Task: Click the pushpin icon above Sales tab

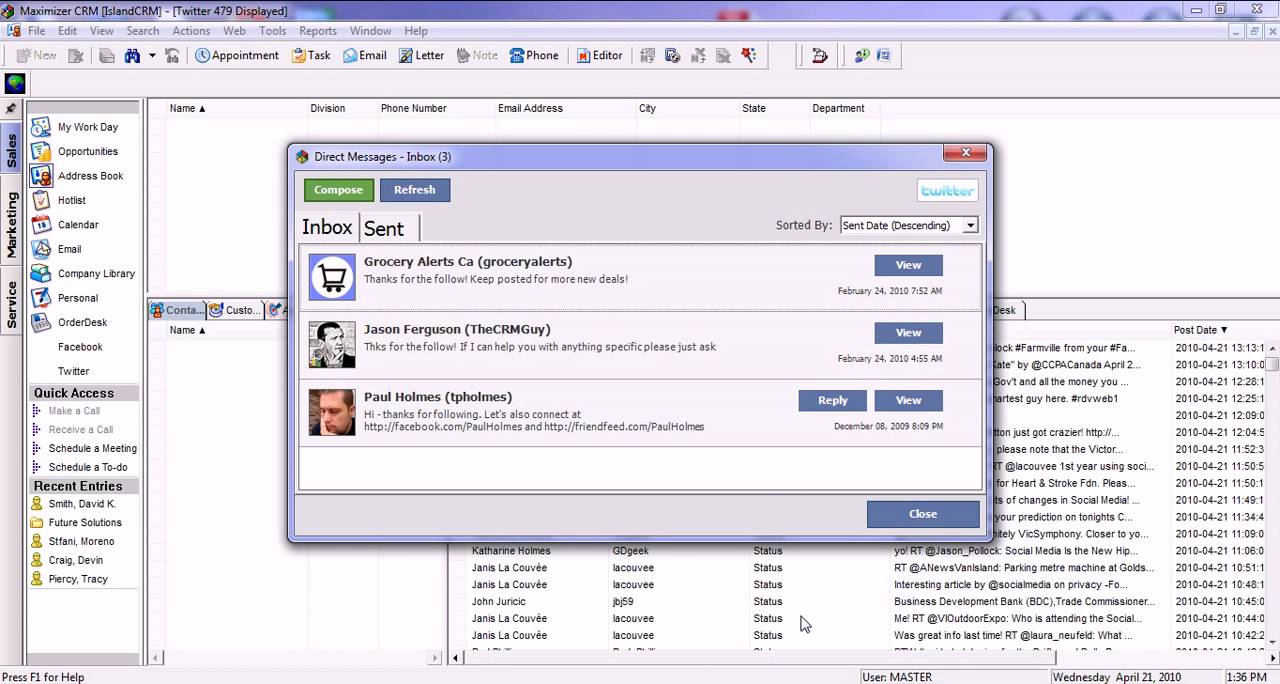Action: pos(11,108)
